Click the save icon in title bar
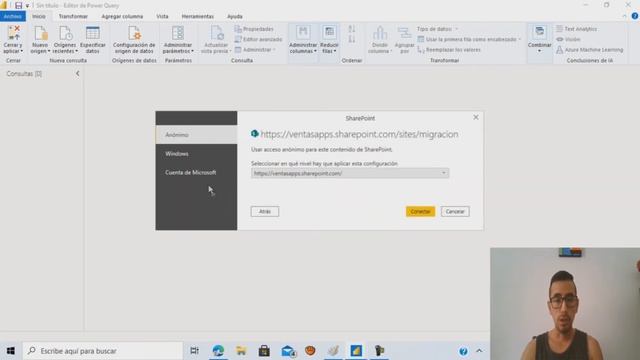Screen dimensions: 640x360 (18, 5)
